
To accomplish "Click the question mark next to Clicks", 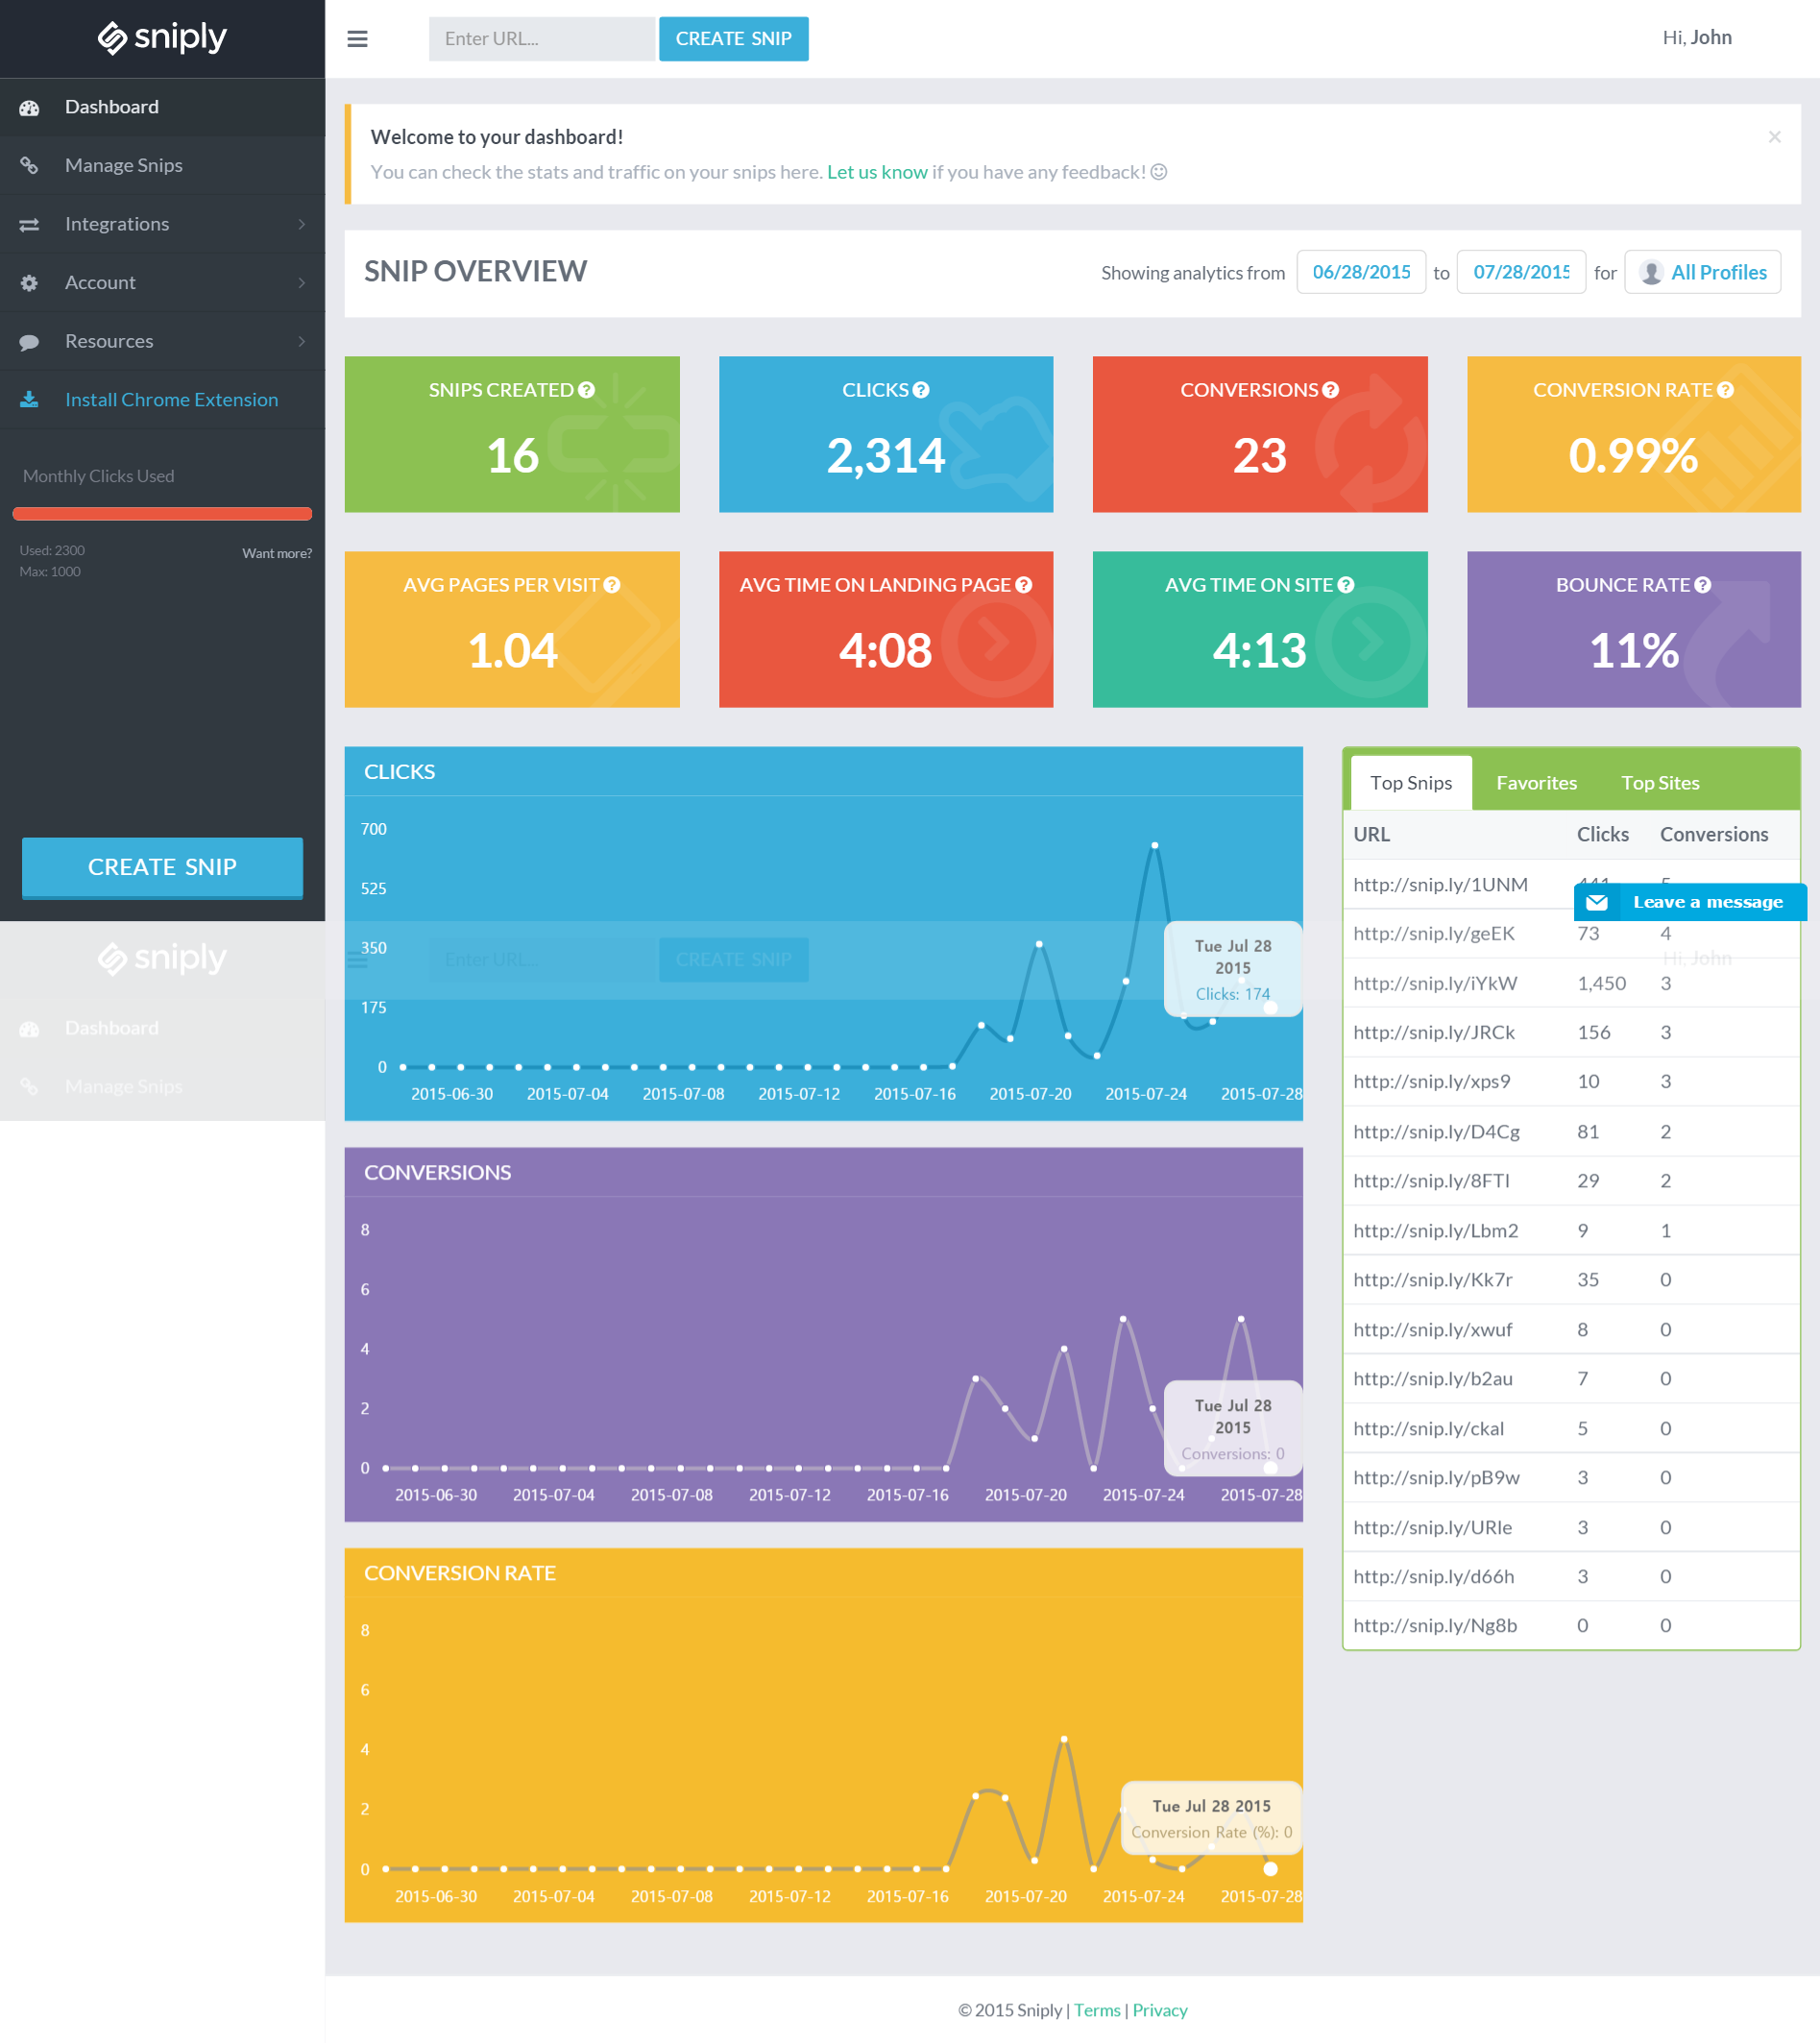I will (x=921, y=390).
